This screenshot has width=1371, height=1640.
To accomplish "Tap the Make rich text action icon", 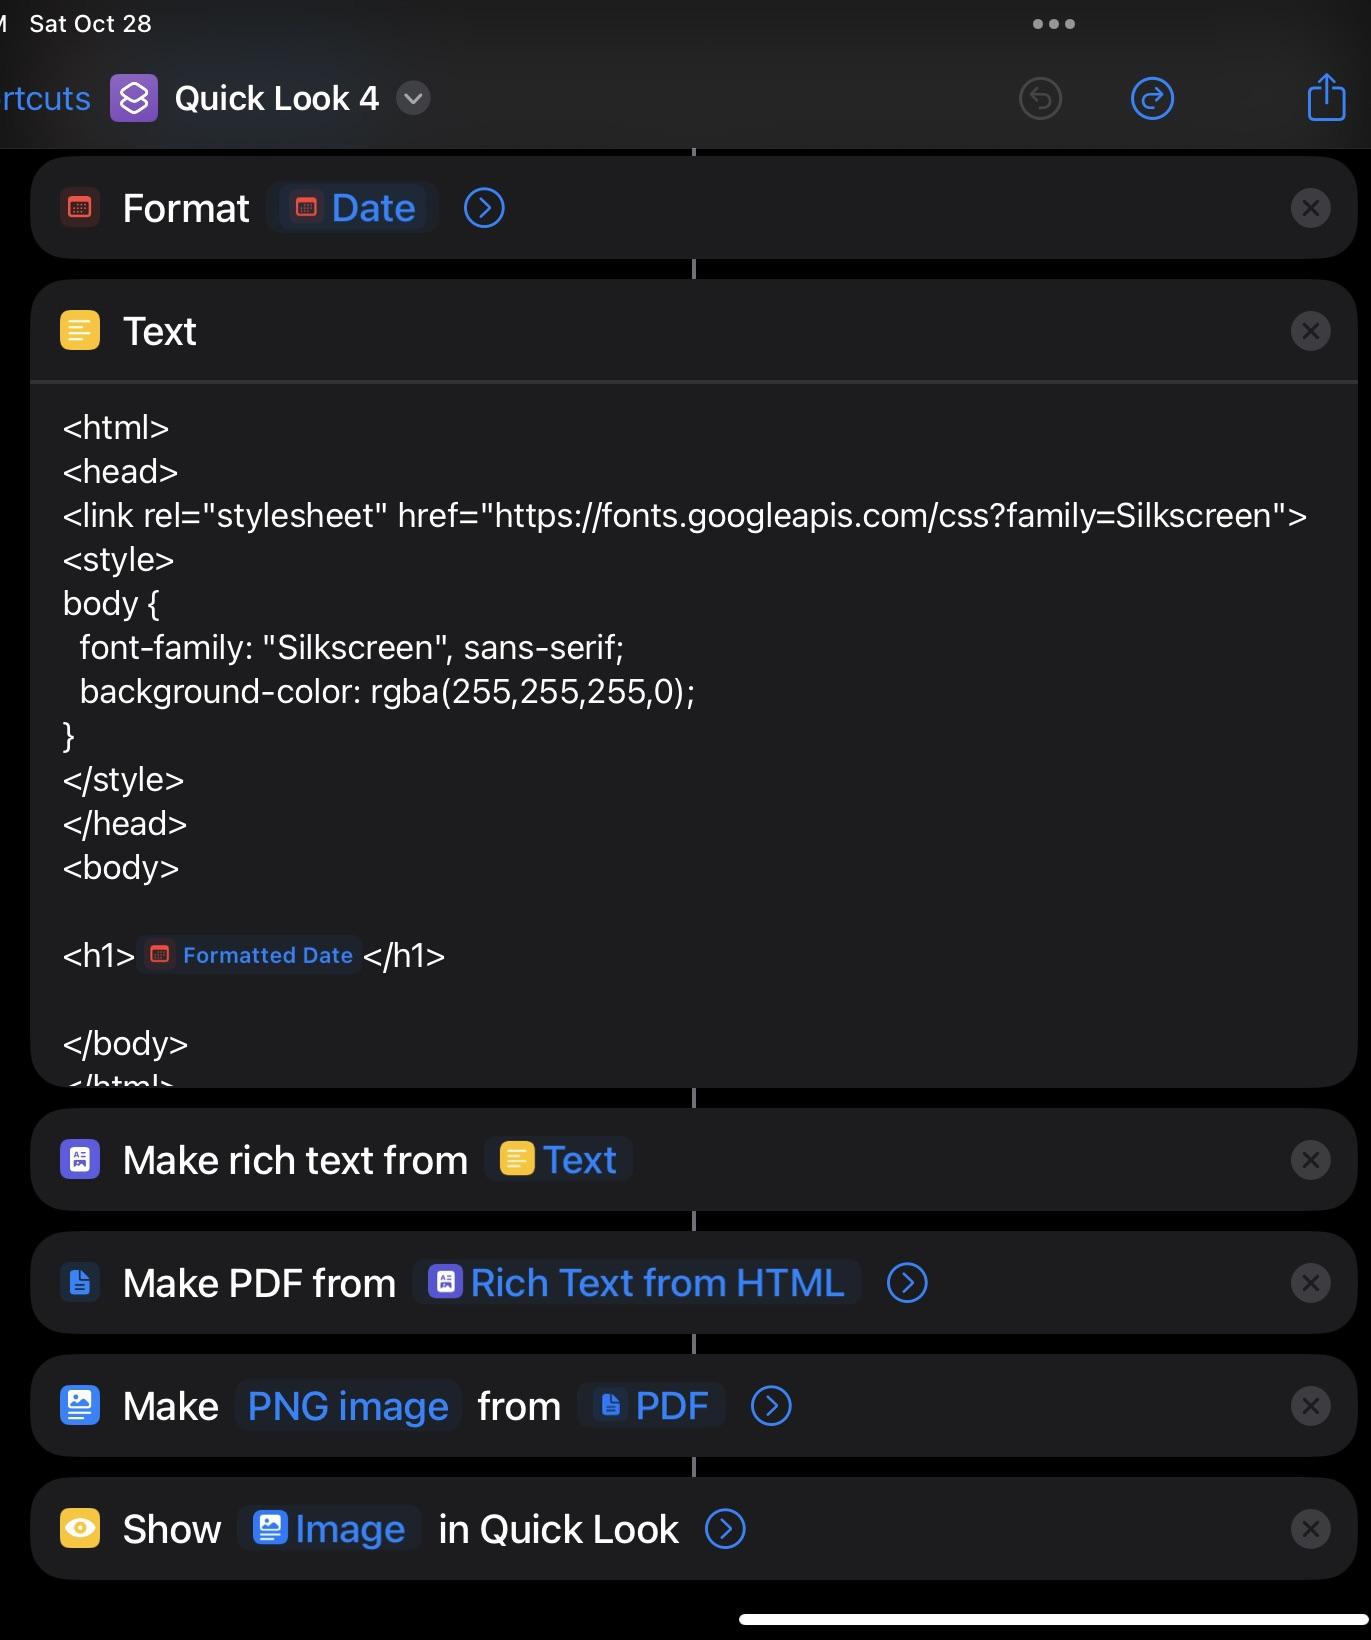I will tap(80, 1160).
